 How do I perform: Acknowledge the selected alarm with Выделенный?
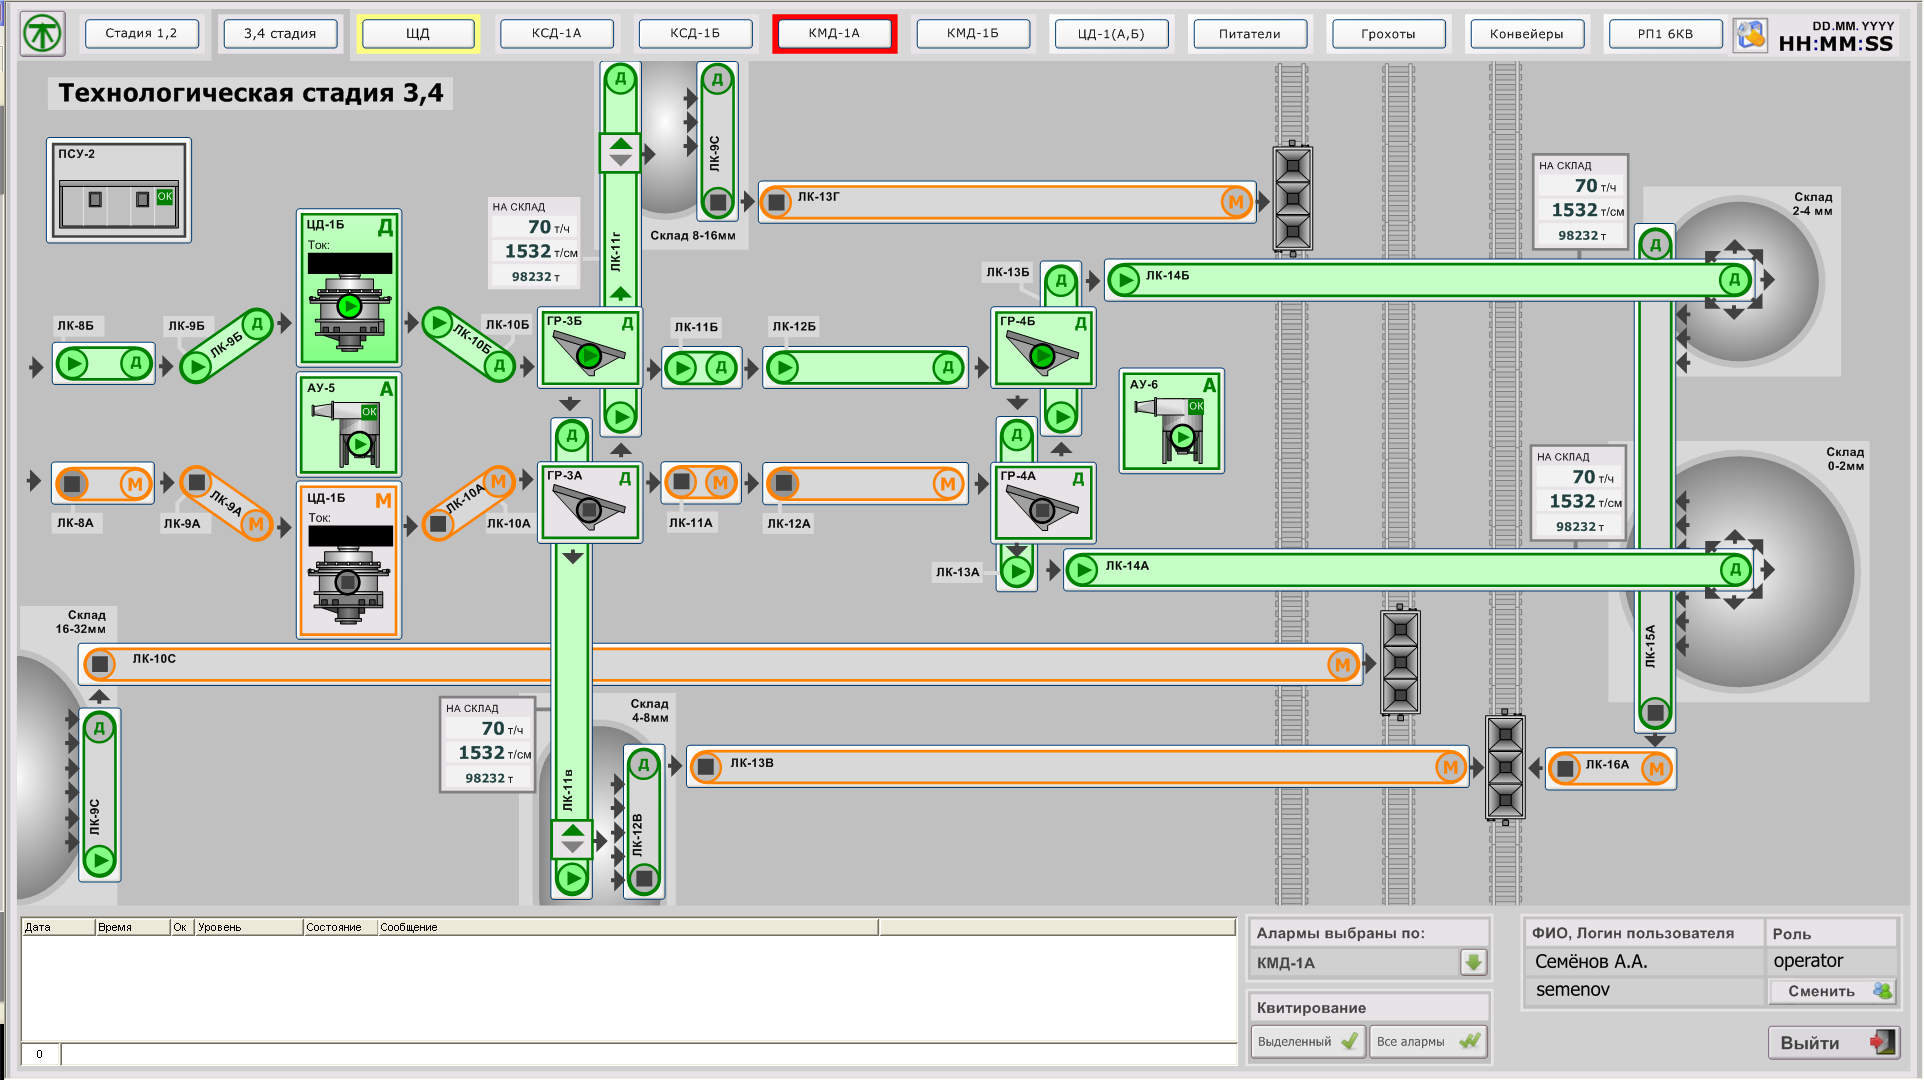pyautogui.click(x=1307, y=1041)
